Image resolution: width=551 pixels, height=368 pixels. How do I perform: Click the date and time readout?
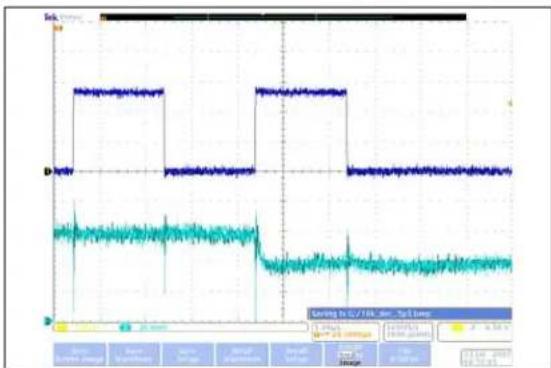point(486,358)
